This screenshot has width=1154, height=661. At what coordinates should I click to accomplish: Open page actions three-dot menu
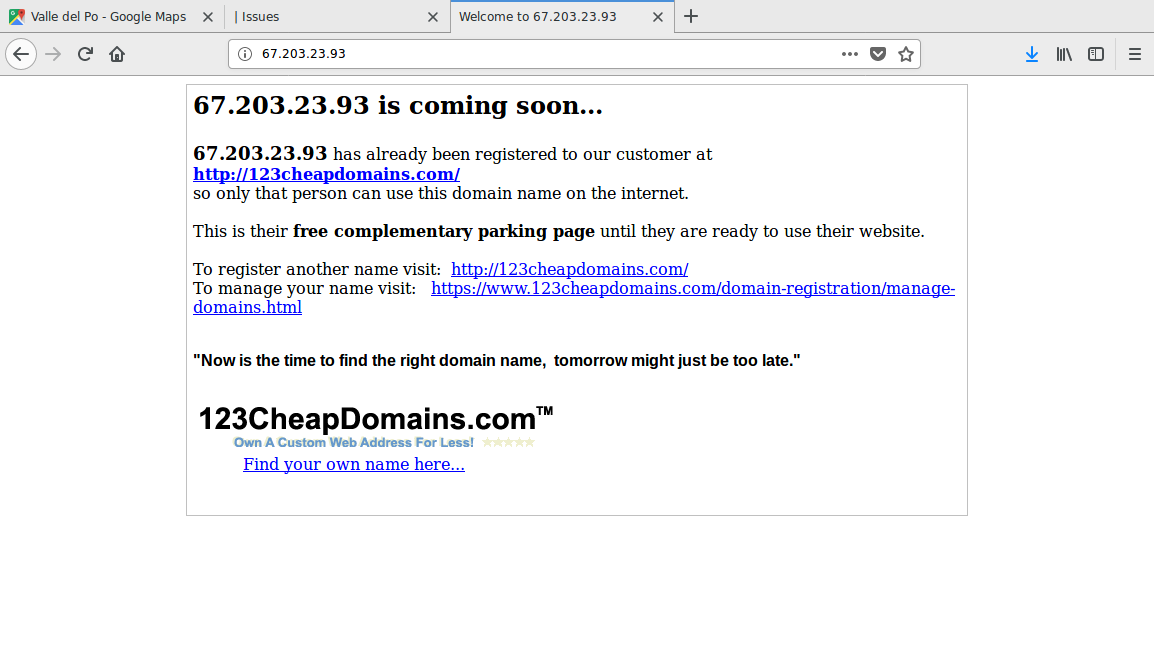(850, 54)
